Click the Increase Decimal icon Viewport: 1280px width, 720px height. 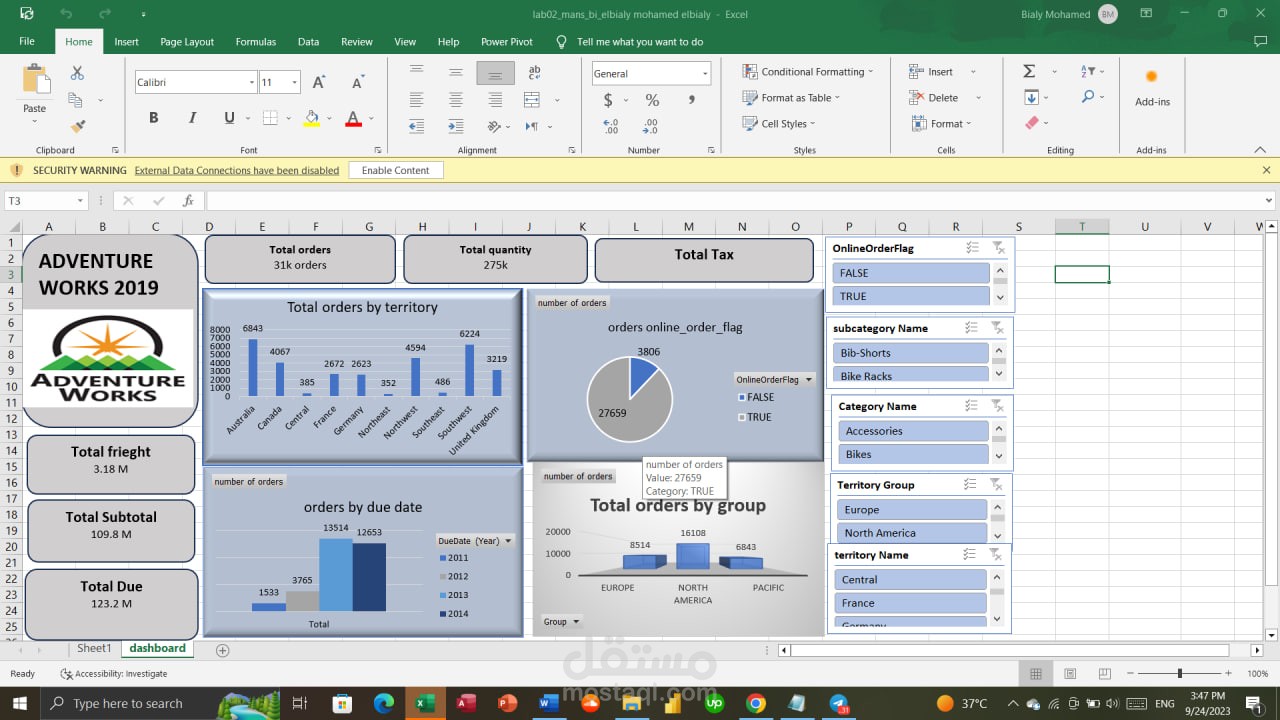point(612,126)
